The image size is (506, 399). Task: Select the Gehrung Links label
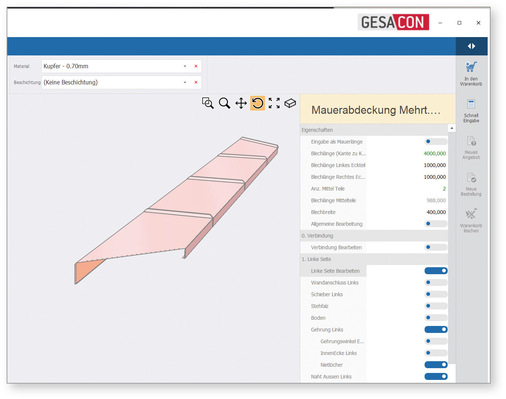pyautogui.click(x=327, y=329)
